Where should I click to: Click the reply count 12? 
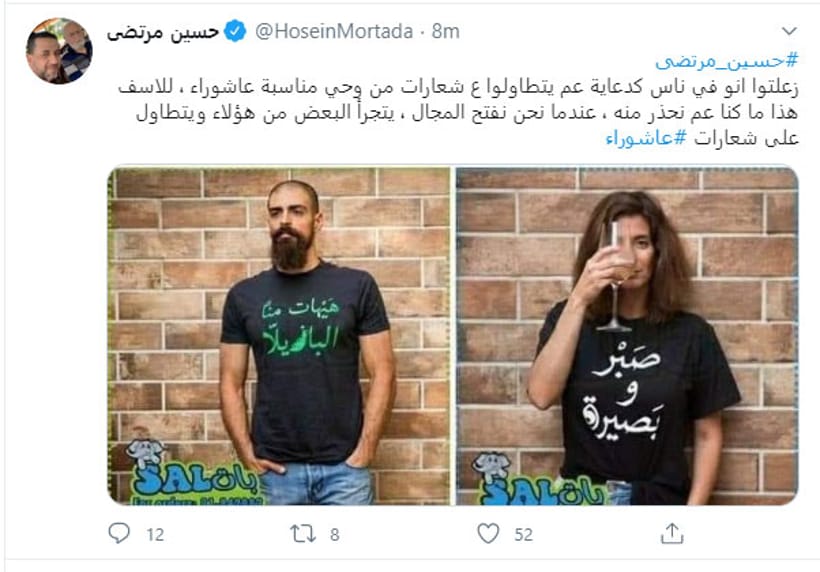pyautogui.click(x=155, y=534)
